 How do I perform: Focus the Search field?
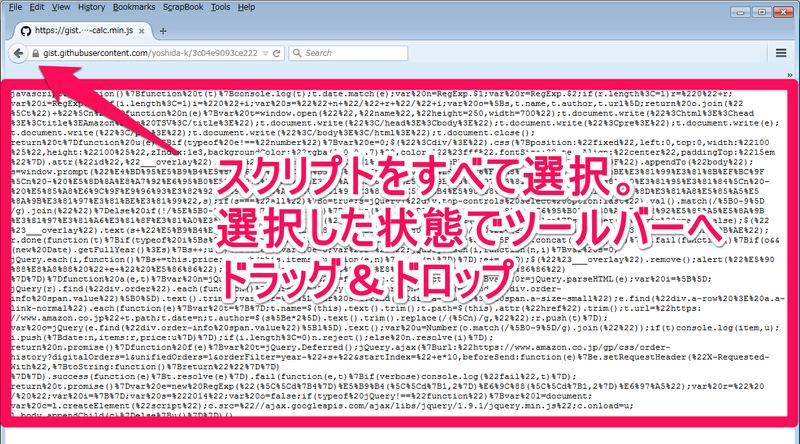coord(348,53)
